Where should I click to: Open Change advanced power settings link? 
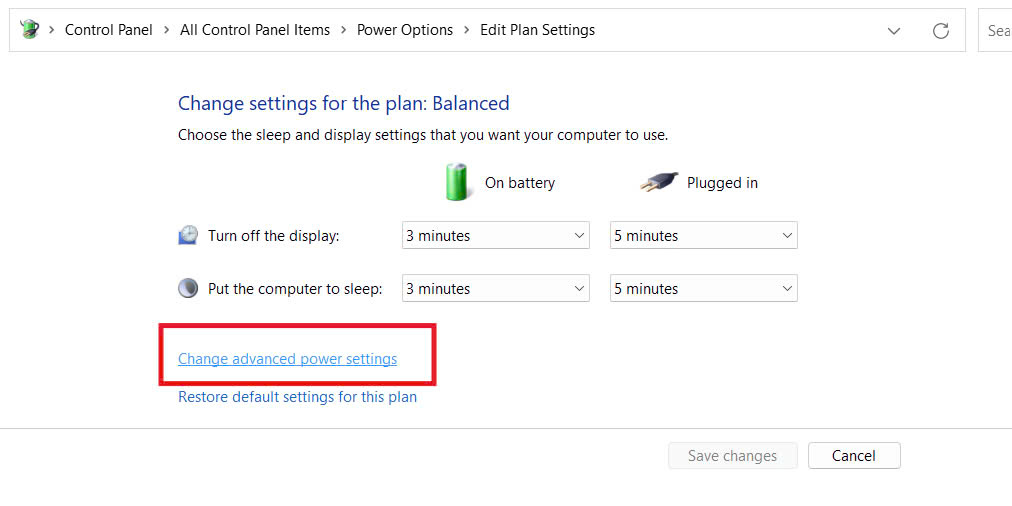(x=287, y=359)
